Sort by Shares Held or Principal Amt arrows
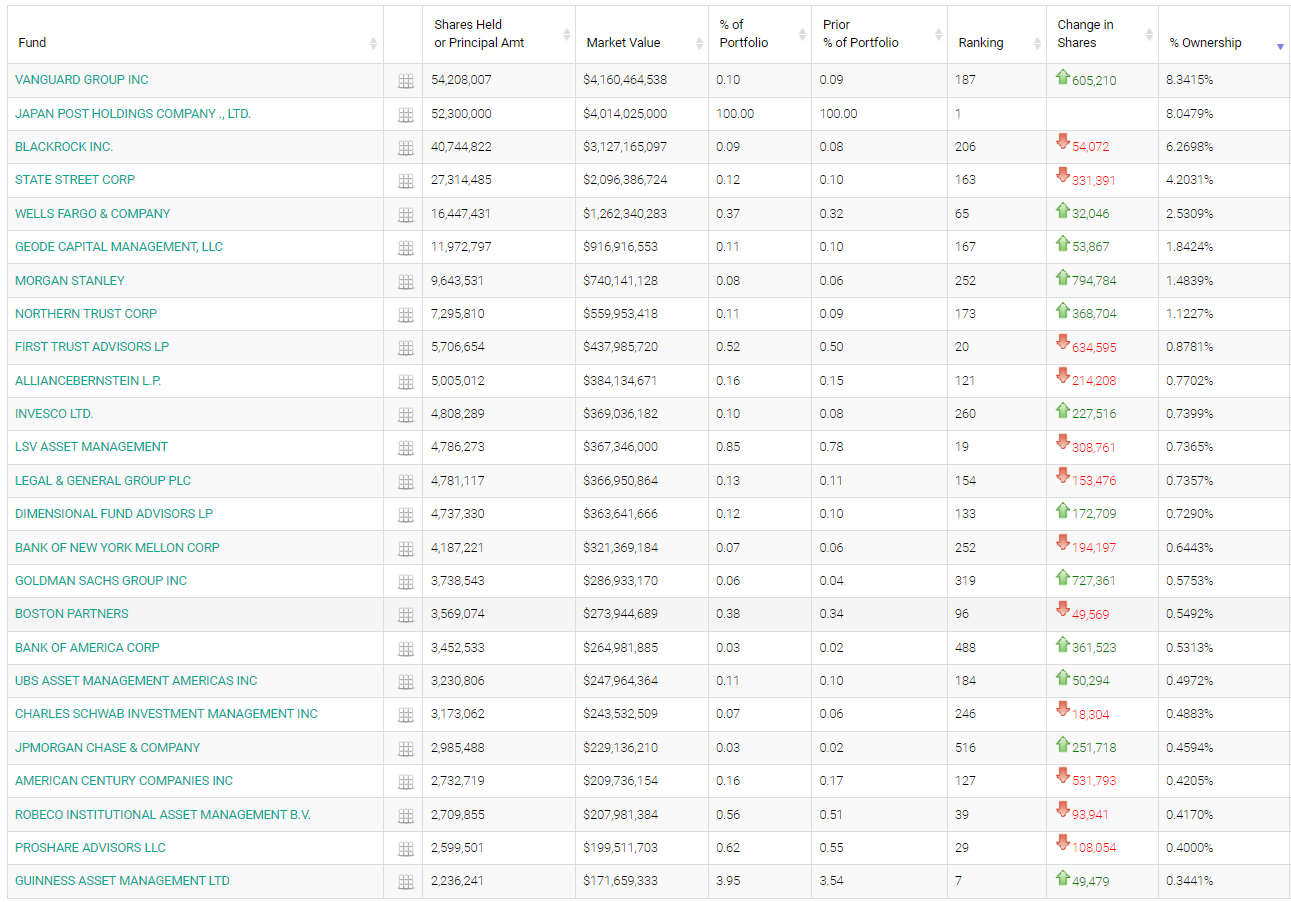This screenshot has height=902, width=1291. pos(567,35)
